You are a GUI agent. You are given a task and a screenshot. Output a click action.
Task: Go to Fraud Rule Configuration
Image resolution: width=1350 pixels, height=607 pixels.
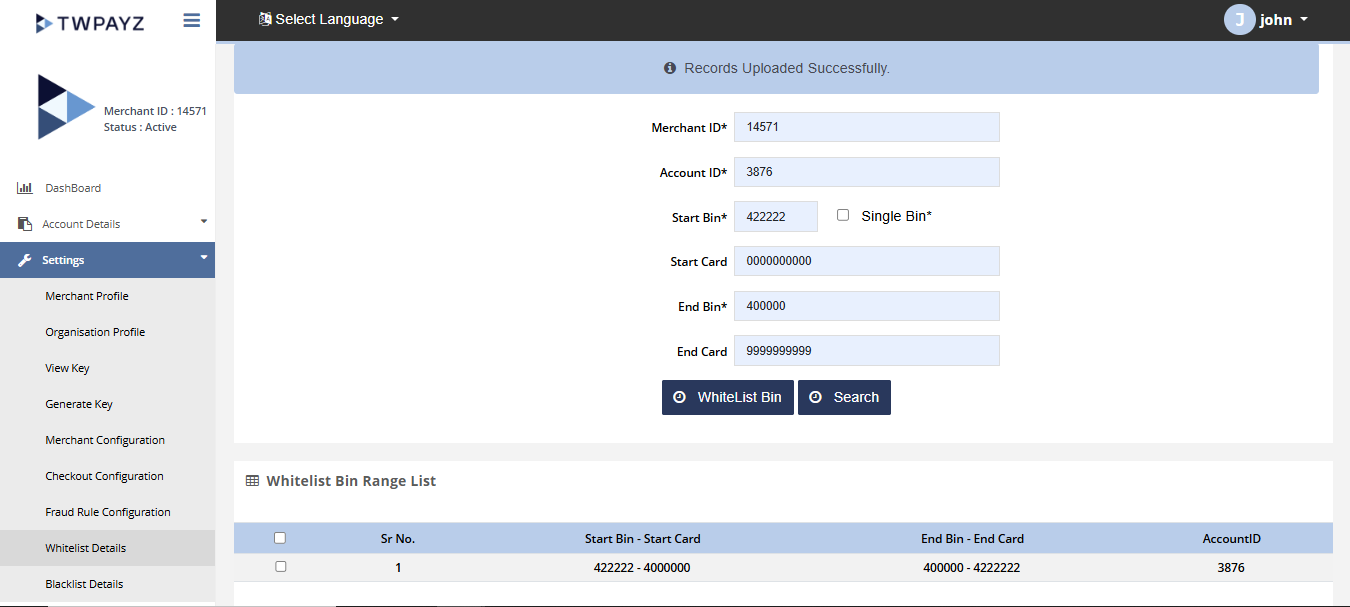(108, 512)
